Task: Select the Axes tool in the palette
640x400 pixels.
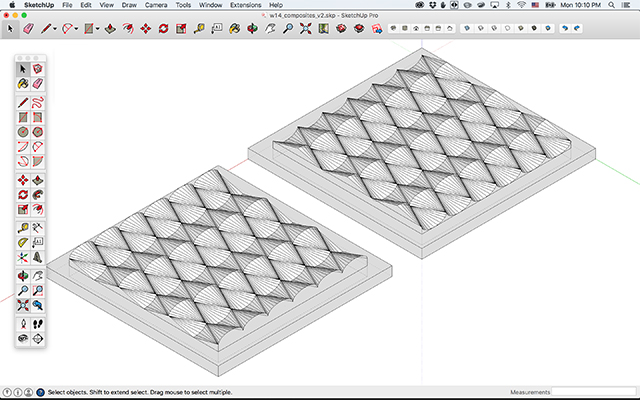Action: [x=23, y=257]
